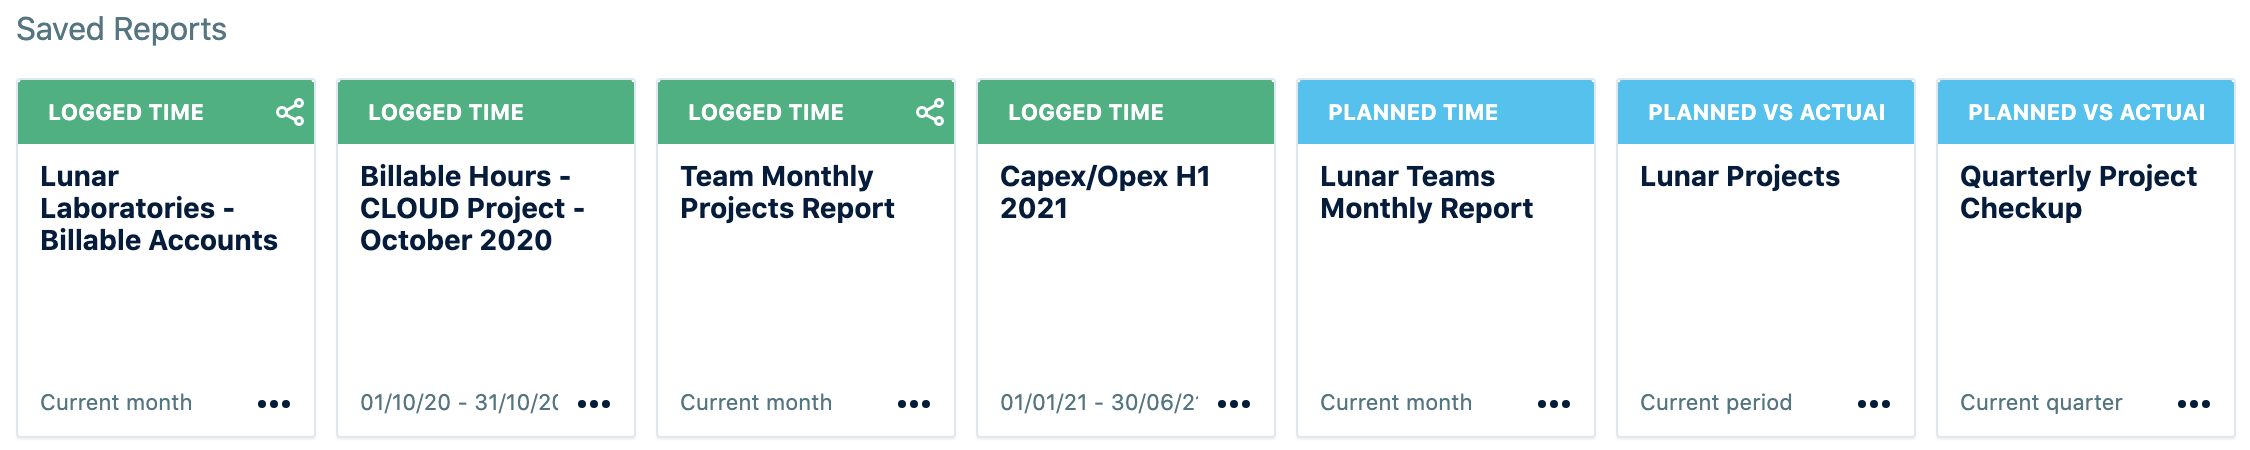This screenshot has height=450, width=2250.
Task: Click the Planned Time header of Lunar Teams card
Action: click(x=1413, y=112)
